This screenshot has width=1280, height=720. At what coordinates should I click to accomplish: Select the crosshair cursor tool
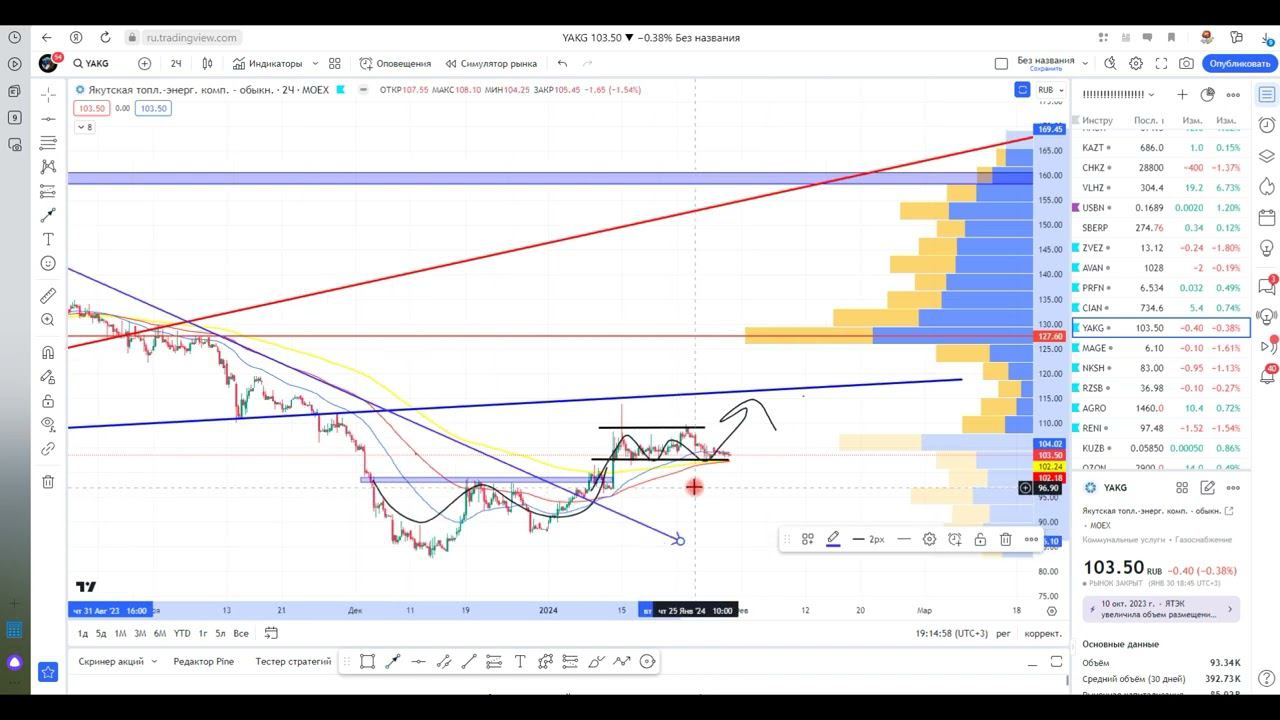(48, 95)
